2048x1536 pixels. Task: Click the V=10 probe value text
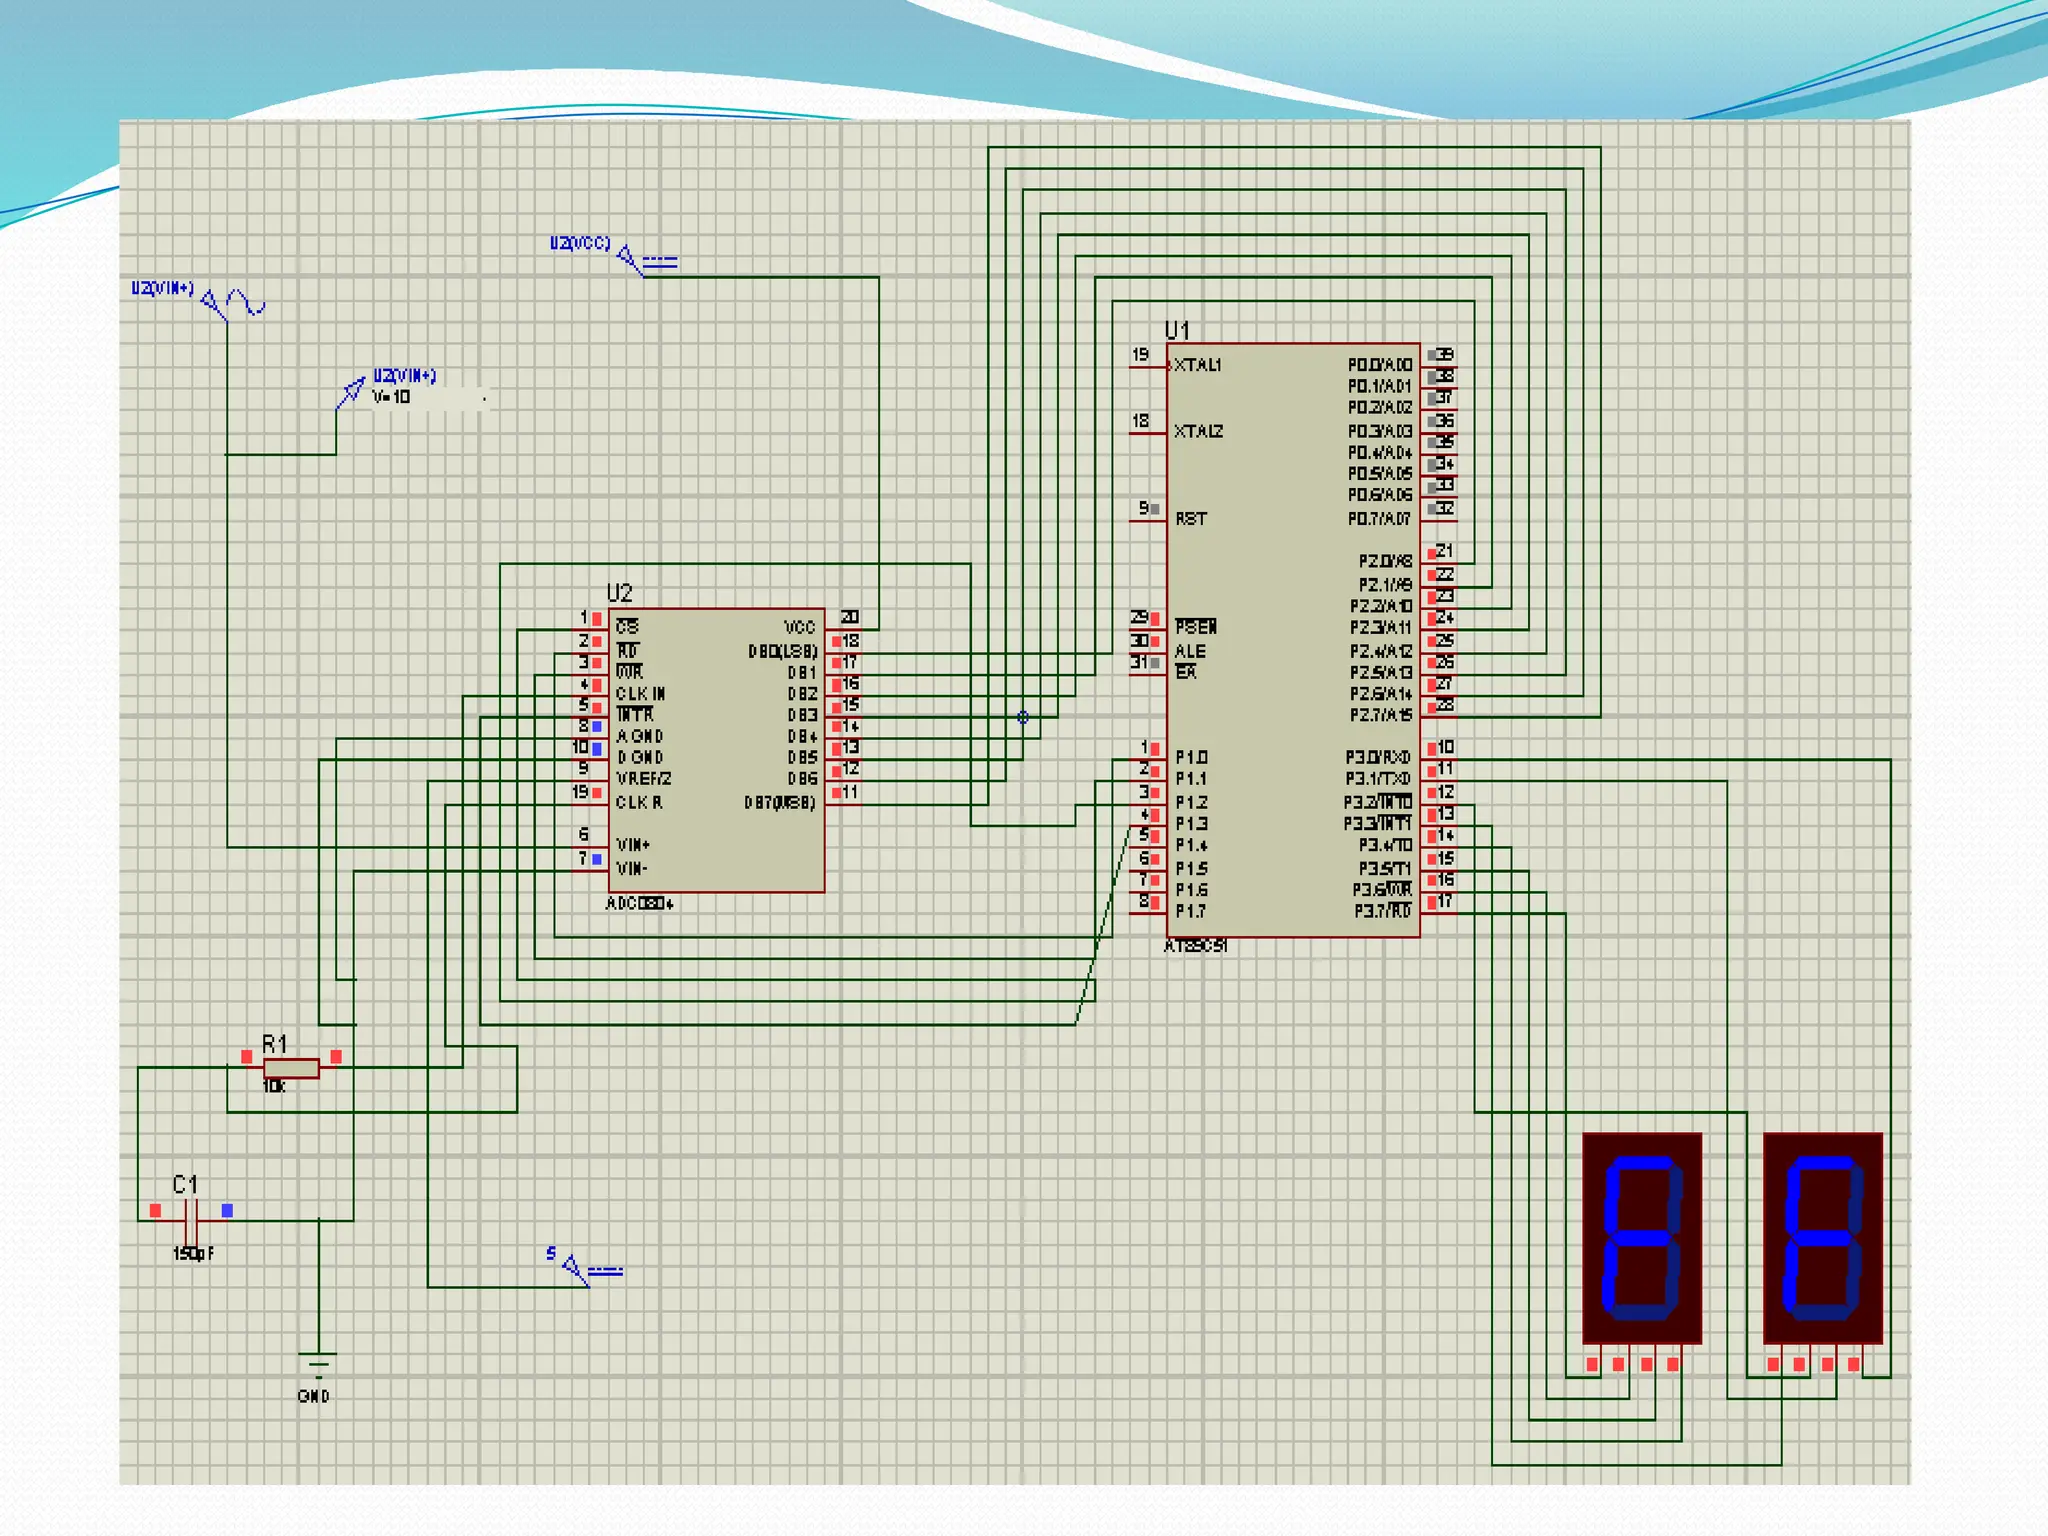point(392,397)
